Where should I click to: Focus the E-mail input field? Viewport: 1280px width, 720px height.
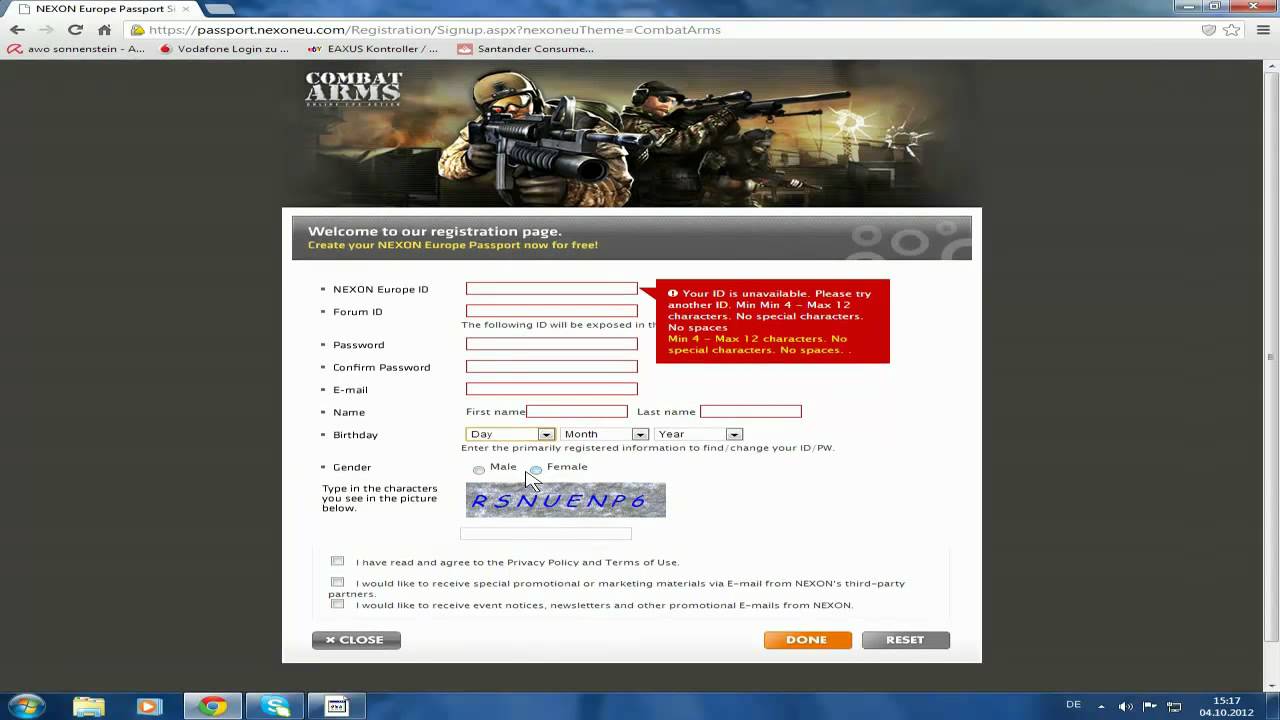[x=551, y=389]
